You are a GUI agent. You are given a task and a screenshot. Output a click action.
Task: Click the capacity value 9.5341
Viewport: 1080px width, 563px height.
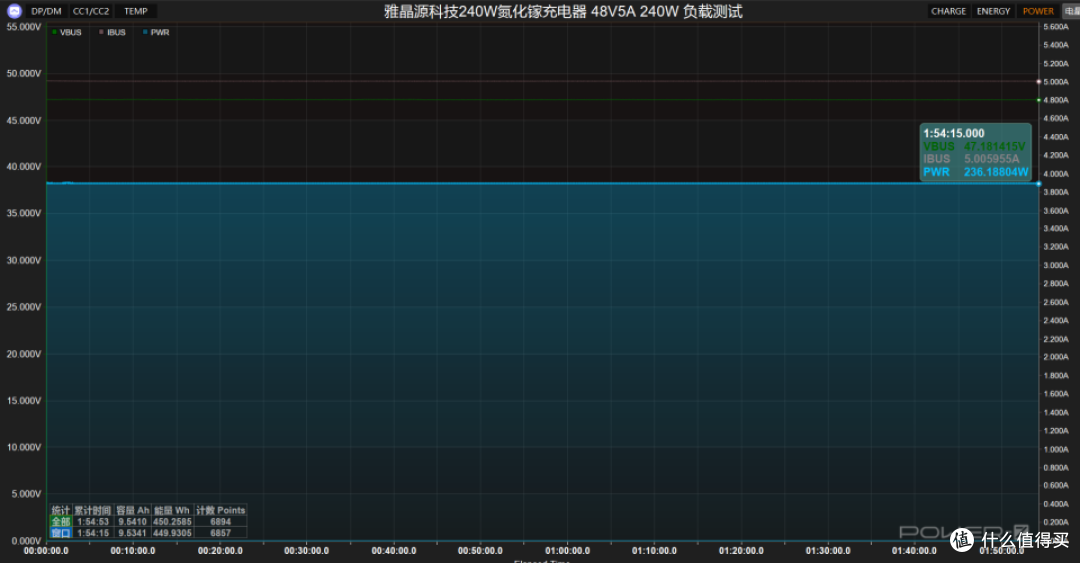click(x=132, y=533)
